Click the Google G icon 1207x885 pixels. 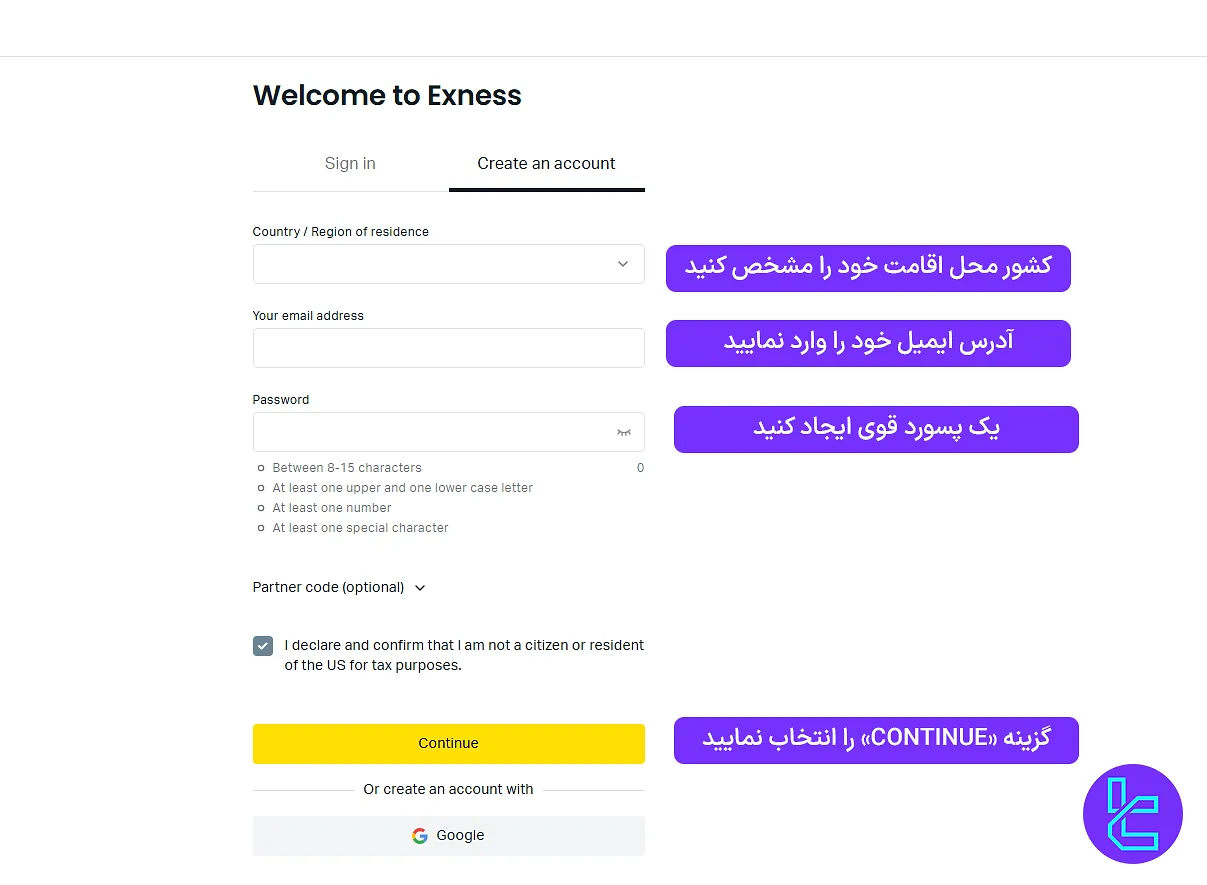[420, 835]
